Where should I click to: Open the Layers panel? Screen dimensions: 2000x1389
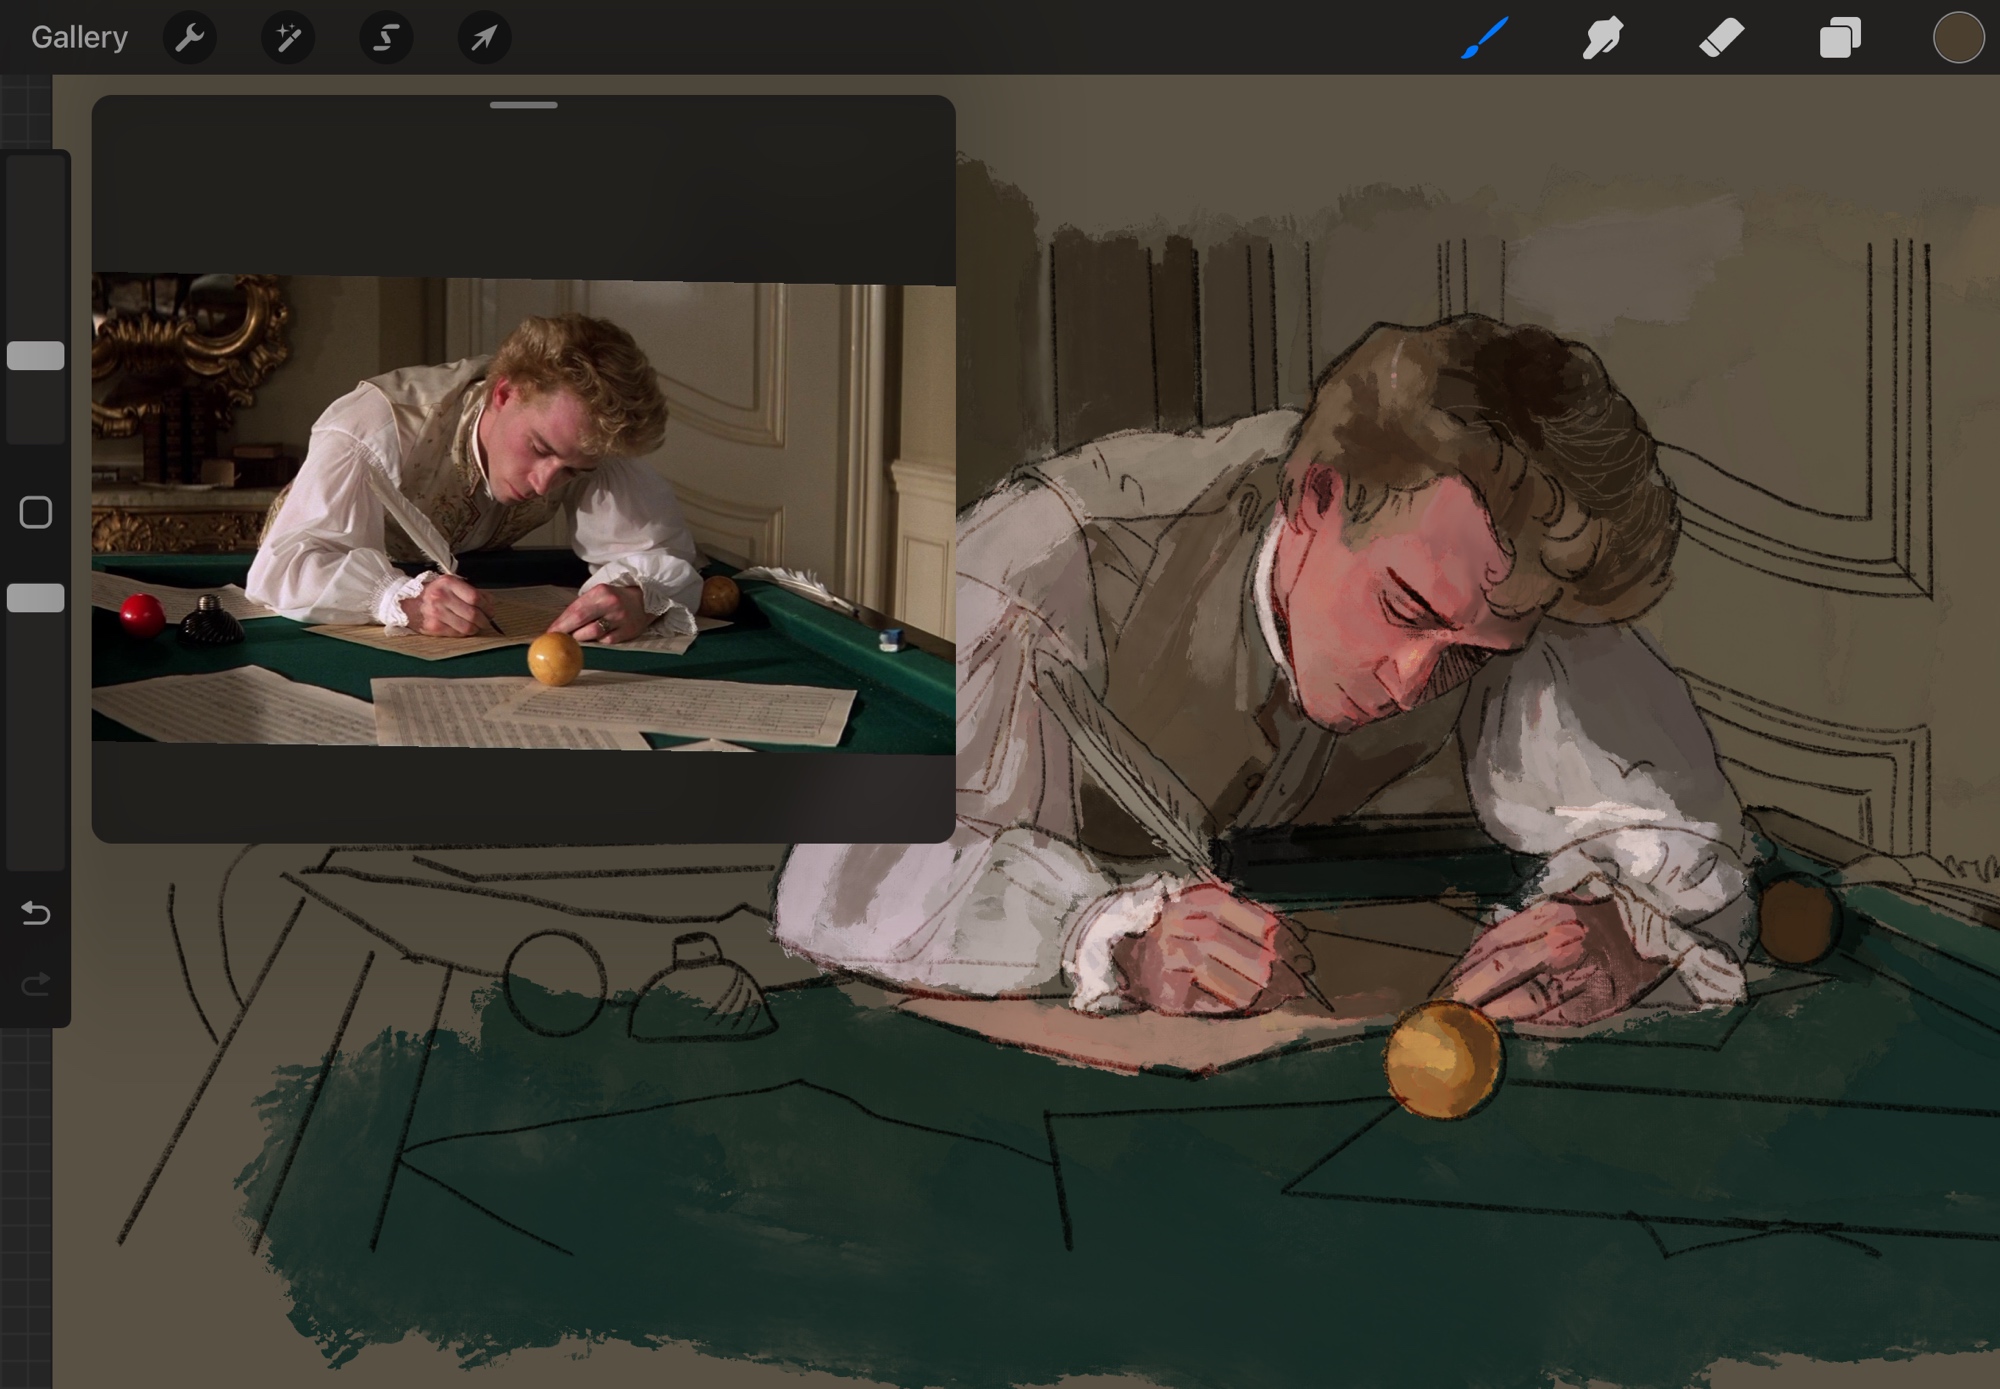(1840, 38)
